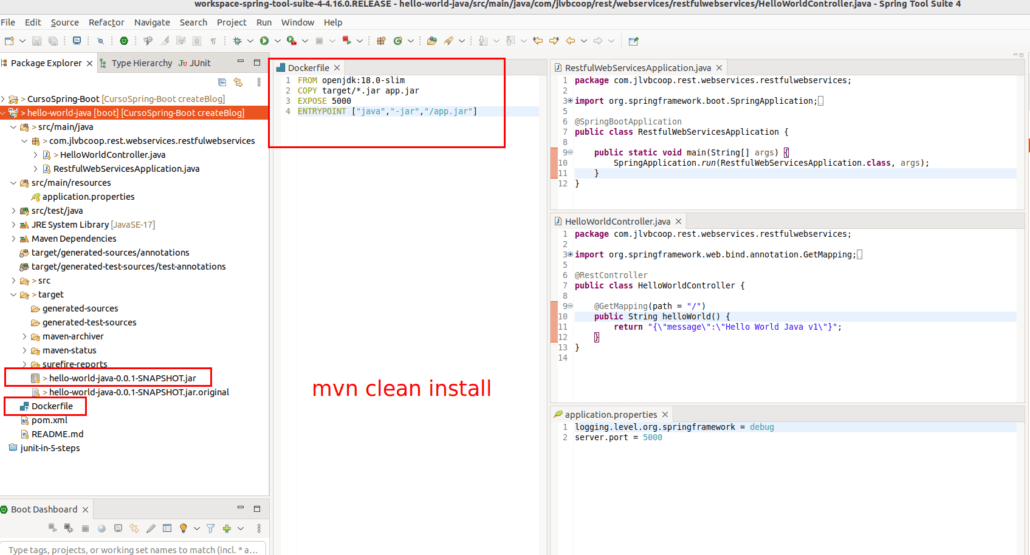Expand the Maven Dependencies node

13,239
